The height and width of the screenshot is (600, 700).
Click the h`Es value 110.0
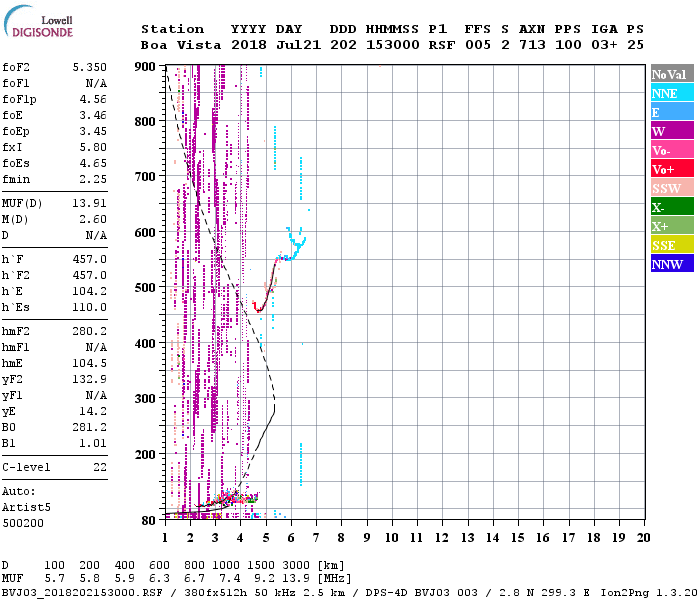pos(89,308)
